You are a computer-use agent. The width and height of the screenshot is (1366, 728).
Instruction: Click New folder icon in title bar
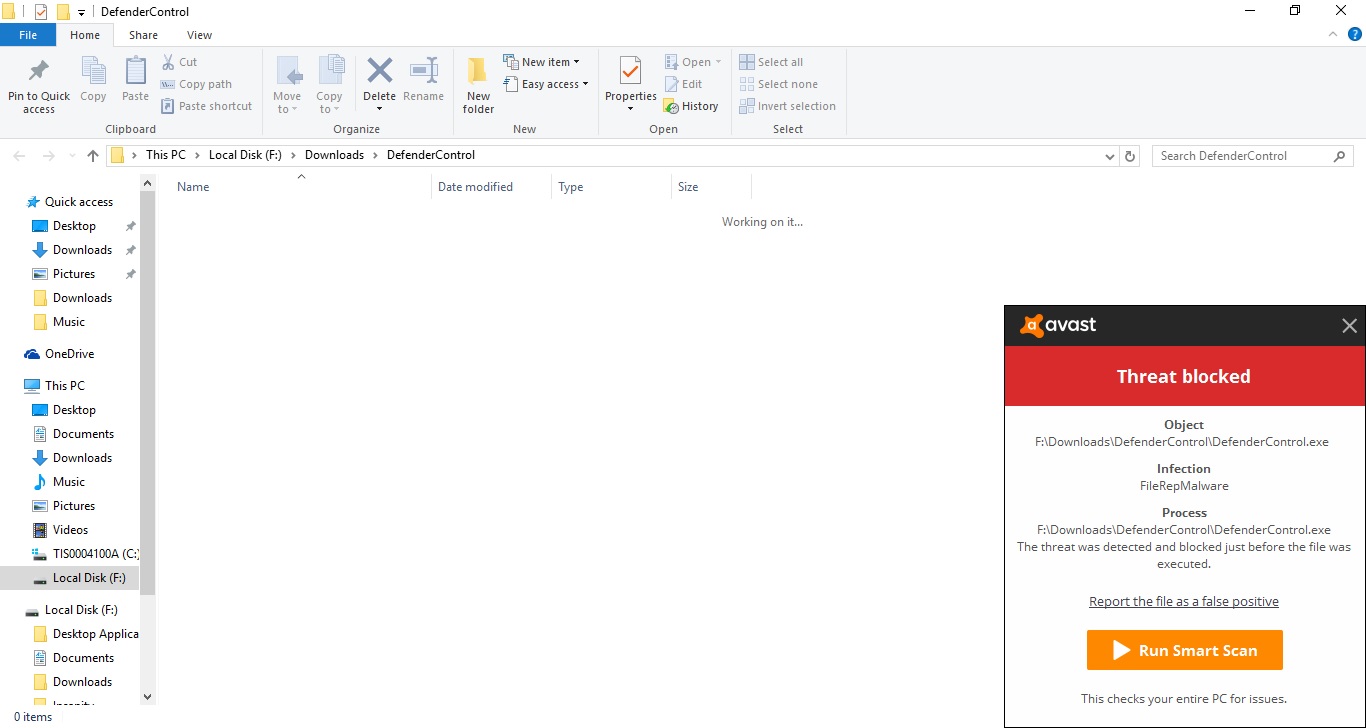[x=63, y=12]
